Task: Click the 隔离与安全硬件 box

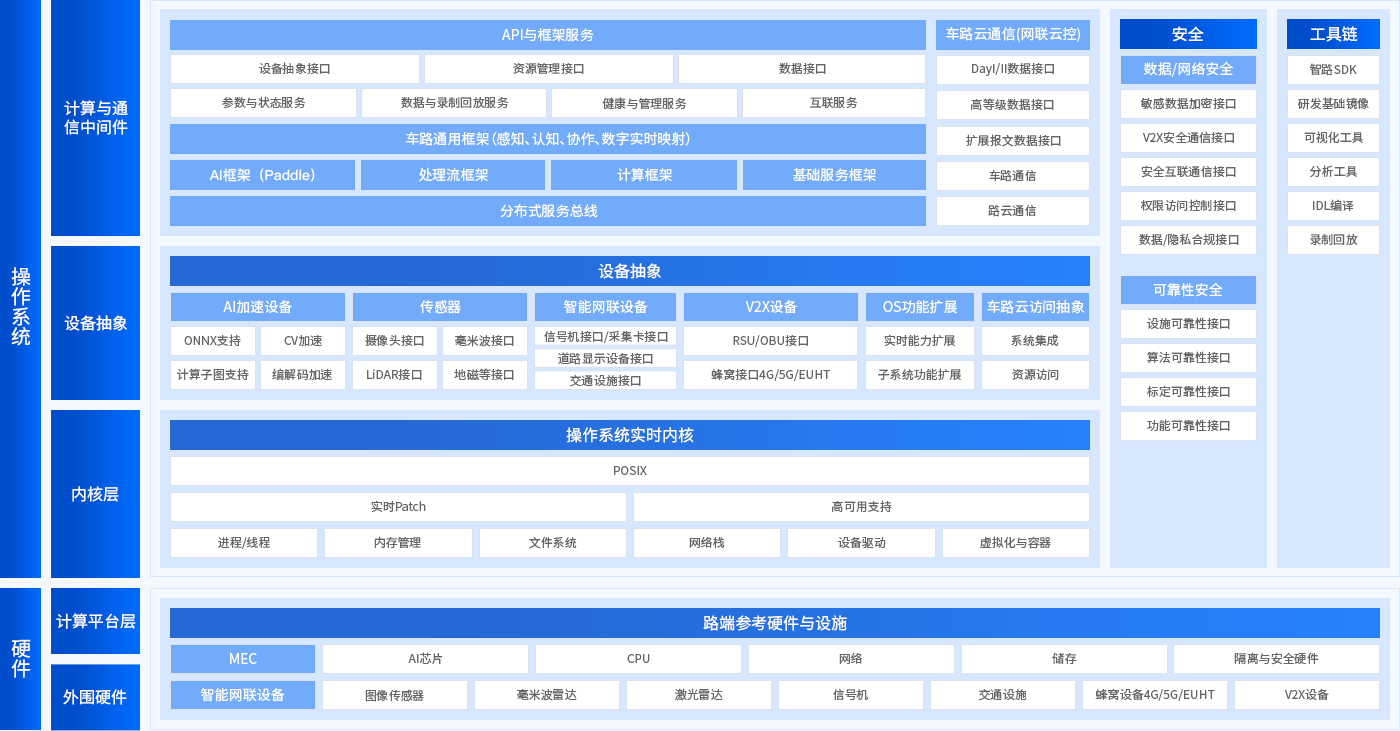Action: [x=1276, y=659]
